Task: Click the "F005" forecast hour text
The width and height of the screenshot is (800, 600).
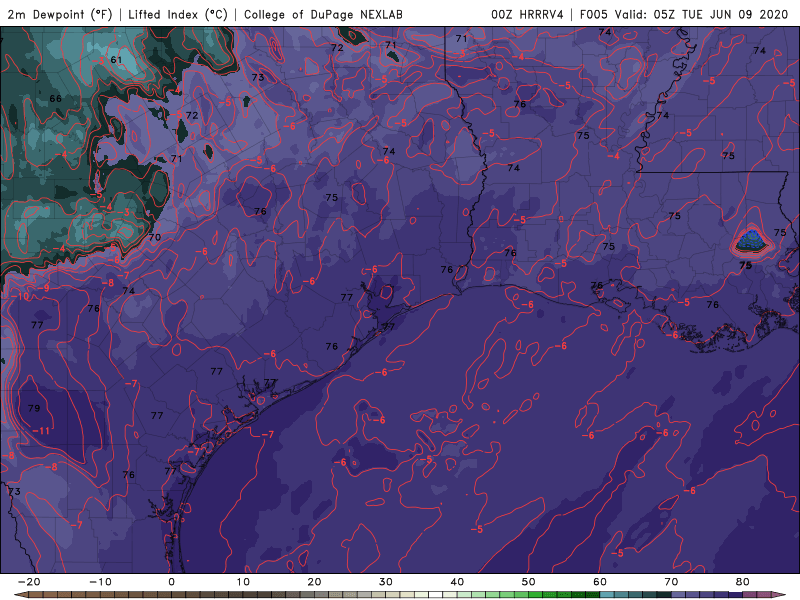Action: click(593, 14)
